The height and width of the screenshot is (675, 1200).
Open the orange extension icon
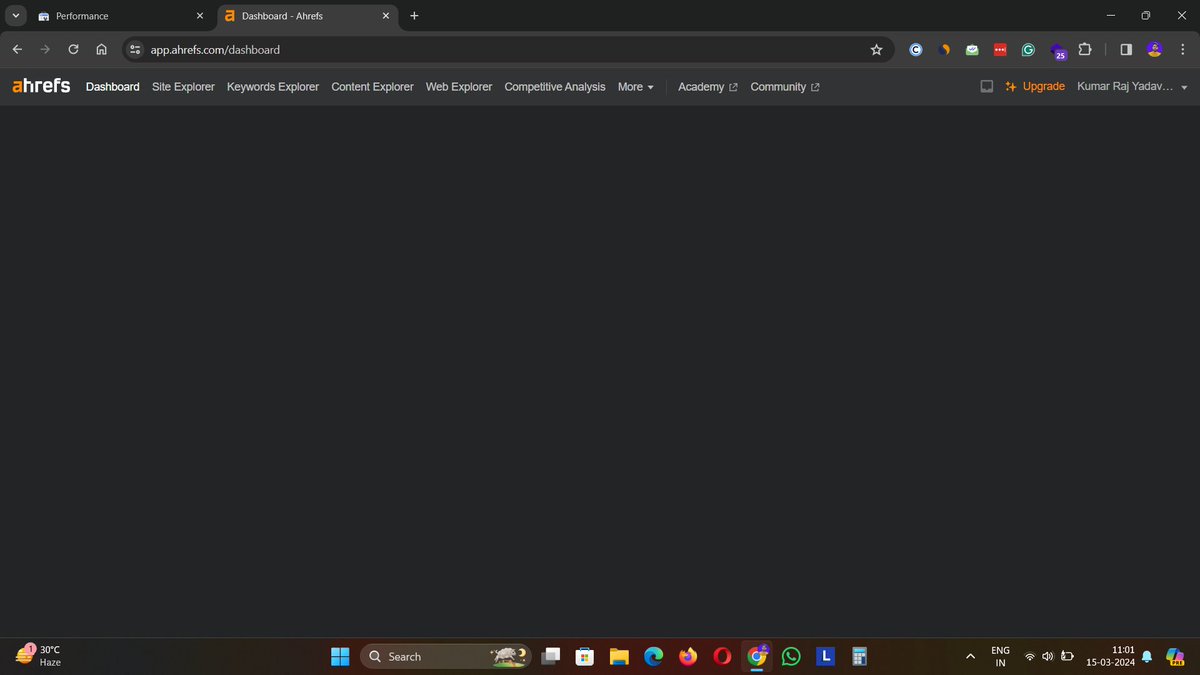945,49
